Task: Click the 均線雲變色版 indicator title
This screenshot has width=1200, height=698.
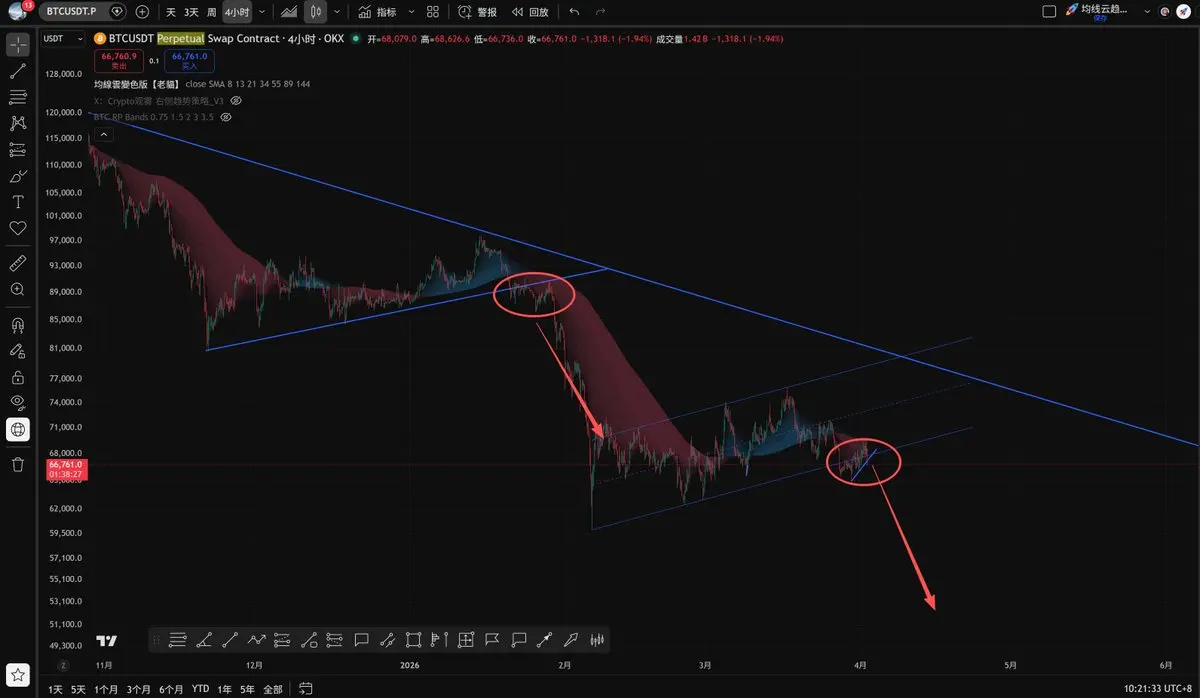Action: tap(137, 84)
